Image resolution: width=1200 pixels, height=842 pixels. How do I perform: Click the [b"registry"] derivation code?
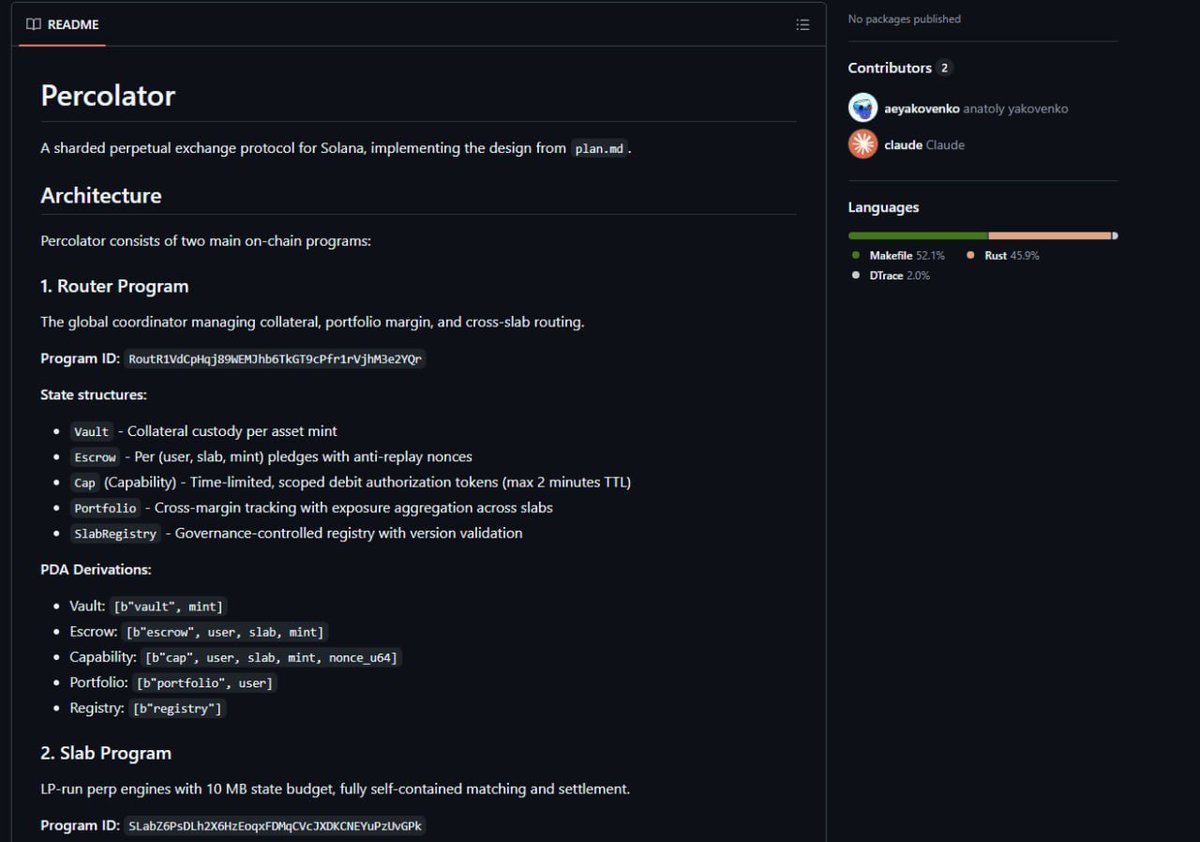point(176,709)
